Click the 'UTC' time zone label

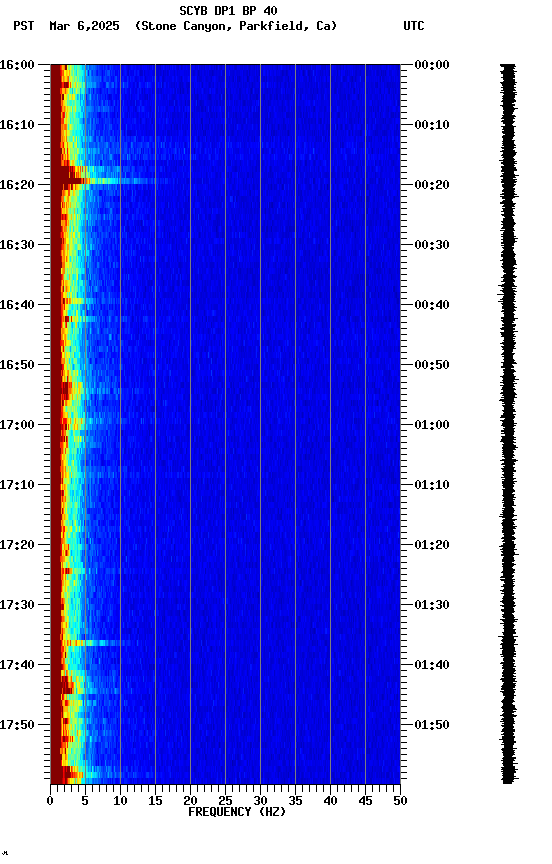pyautogui.click(x=414, y=26)
